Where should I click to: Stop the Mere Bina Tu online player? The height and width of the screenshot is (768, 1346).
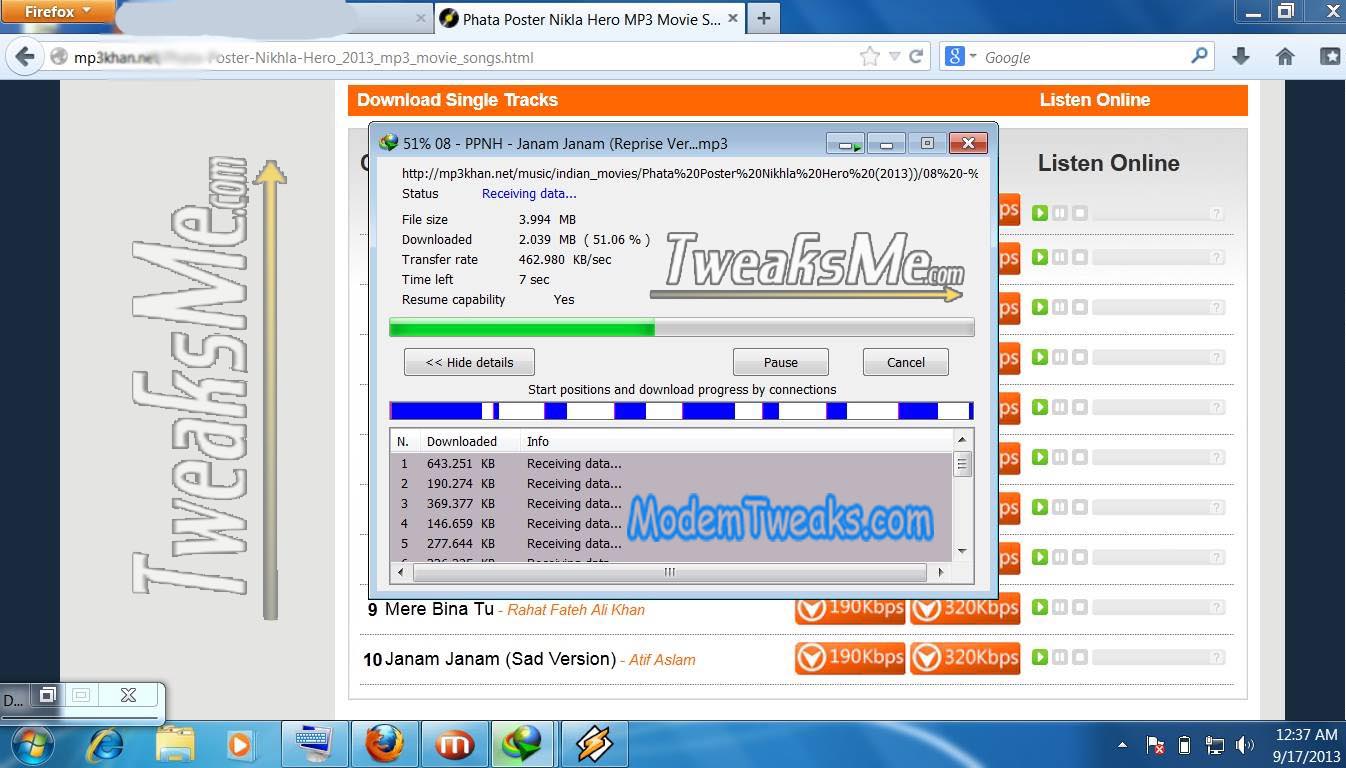tap(1080, 607)
